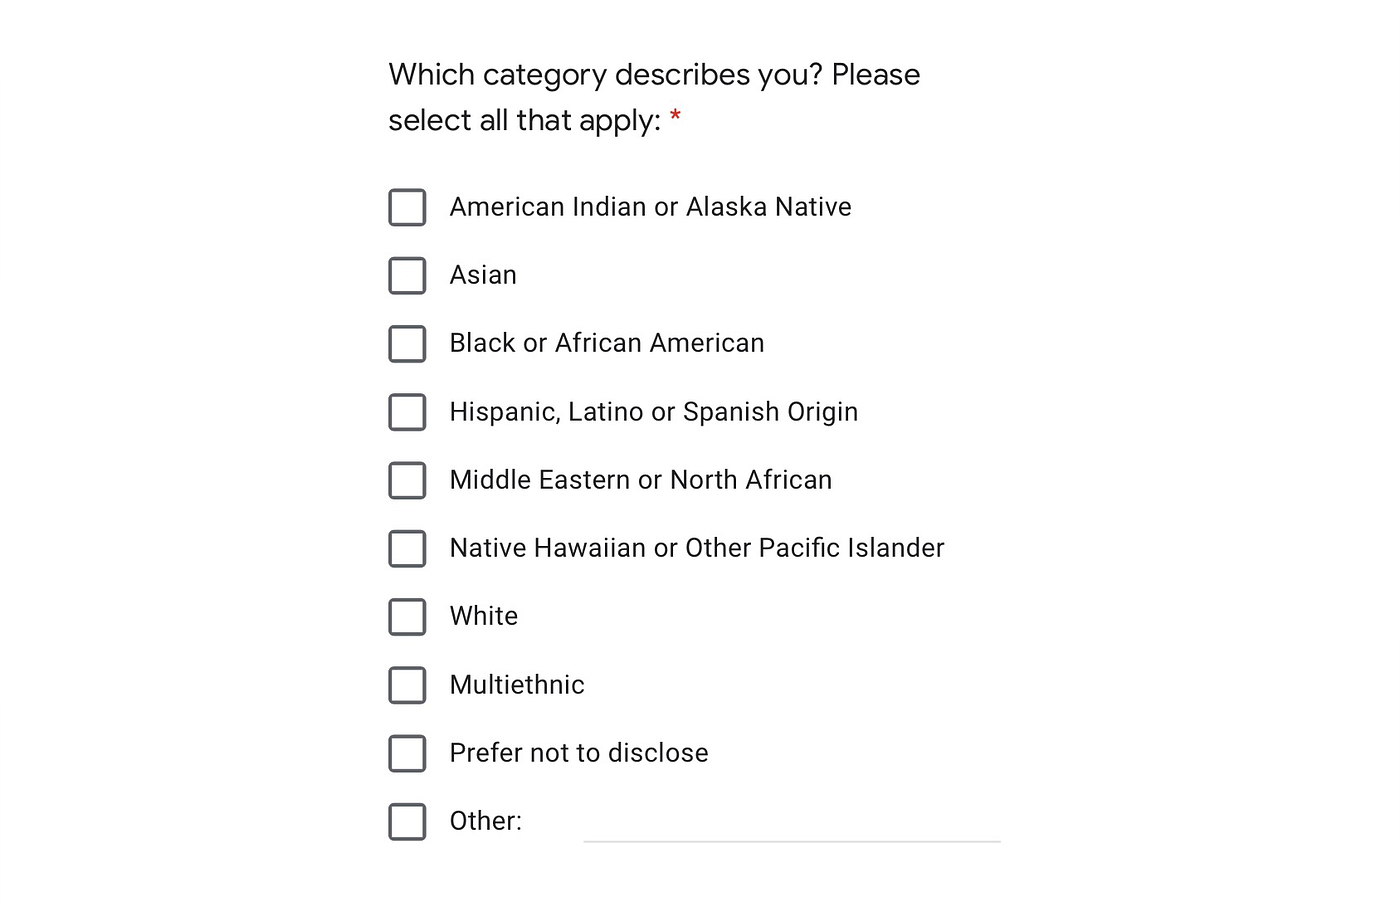Select Hispanic, Latino or Spanish Origin
Image resolution: width=1400 pixels, height=906 pixels.
[x=407, y=412]
